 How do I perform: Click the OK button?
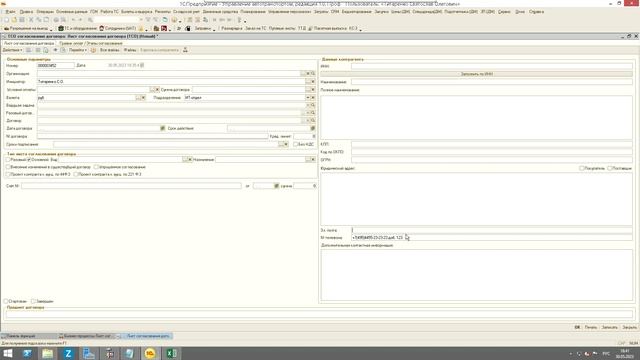pyautogui.click(x=577, y=327)
